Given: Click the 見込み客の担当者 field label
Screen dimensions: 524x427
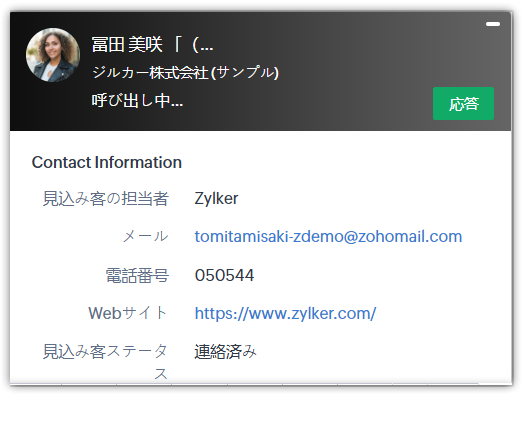Looking at the screenshot, I should pyautogui.click(x=105, y=198).
